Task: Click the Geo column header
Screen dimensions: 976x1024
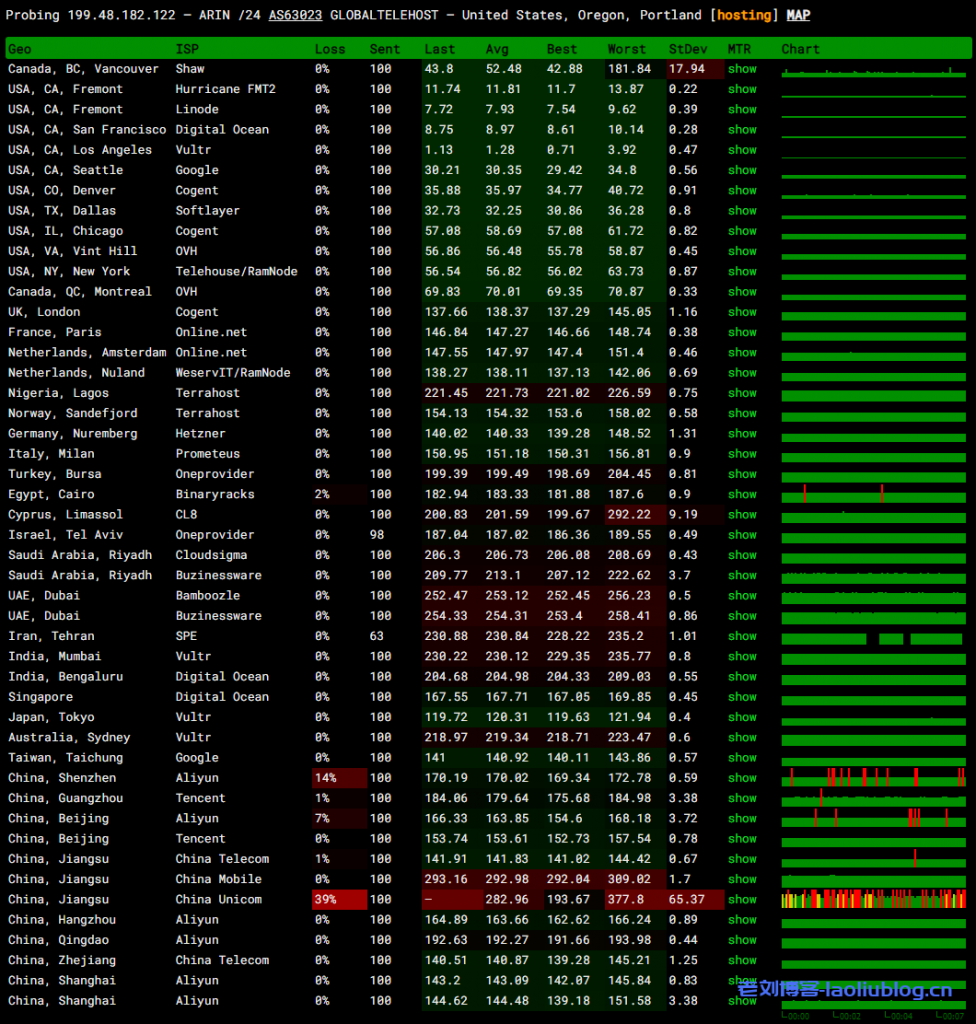Action: pyautogui.click(x=20, y=49)
